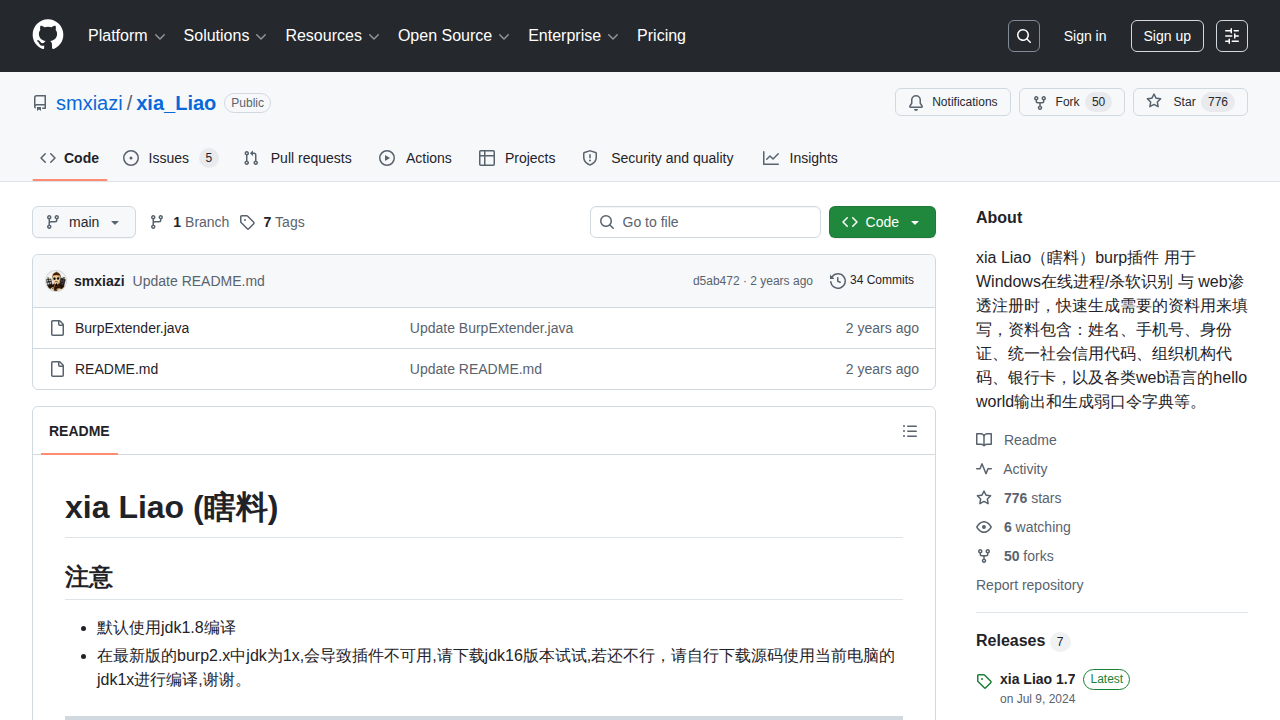Open the README outline list icon
This screenshot has height=720, width=1280.
click(910, 431)
